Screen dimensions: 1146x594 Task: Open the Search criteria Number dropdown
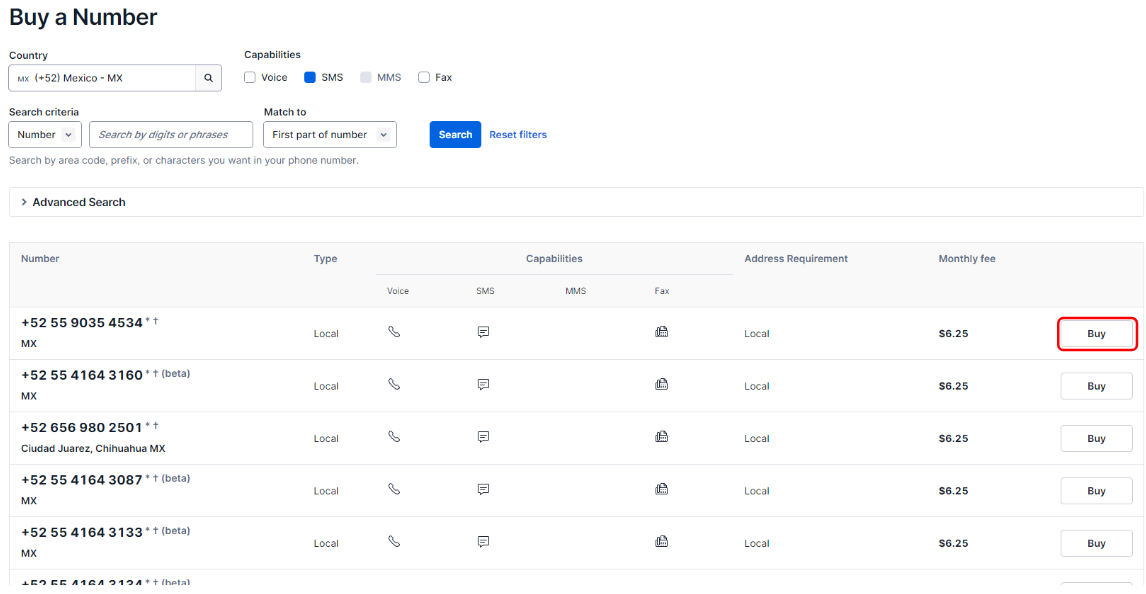pos(45,135)
